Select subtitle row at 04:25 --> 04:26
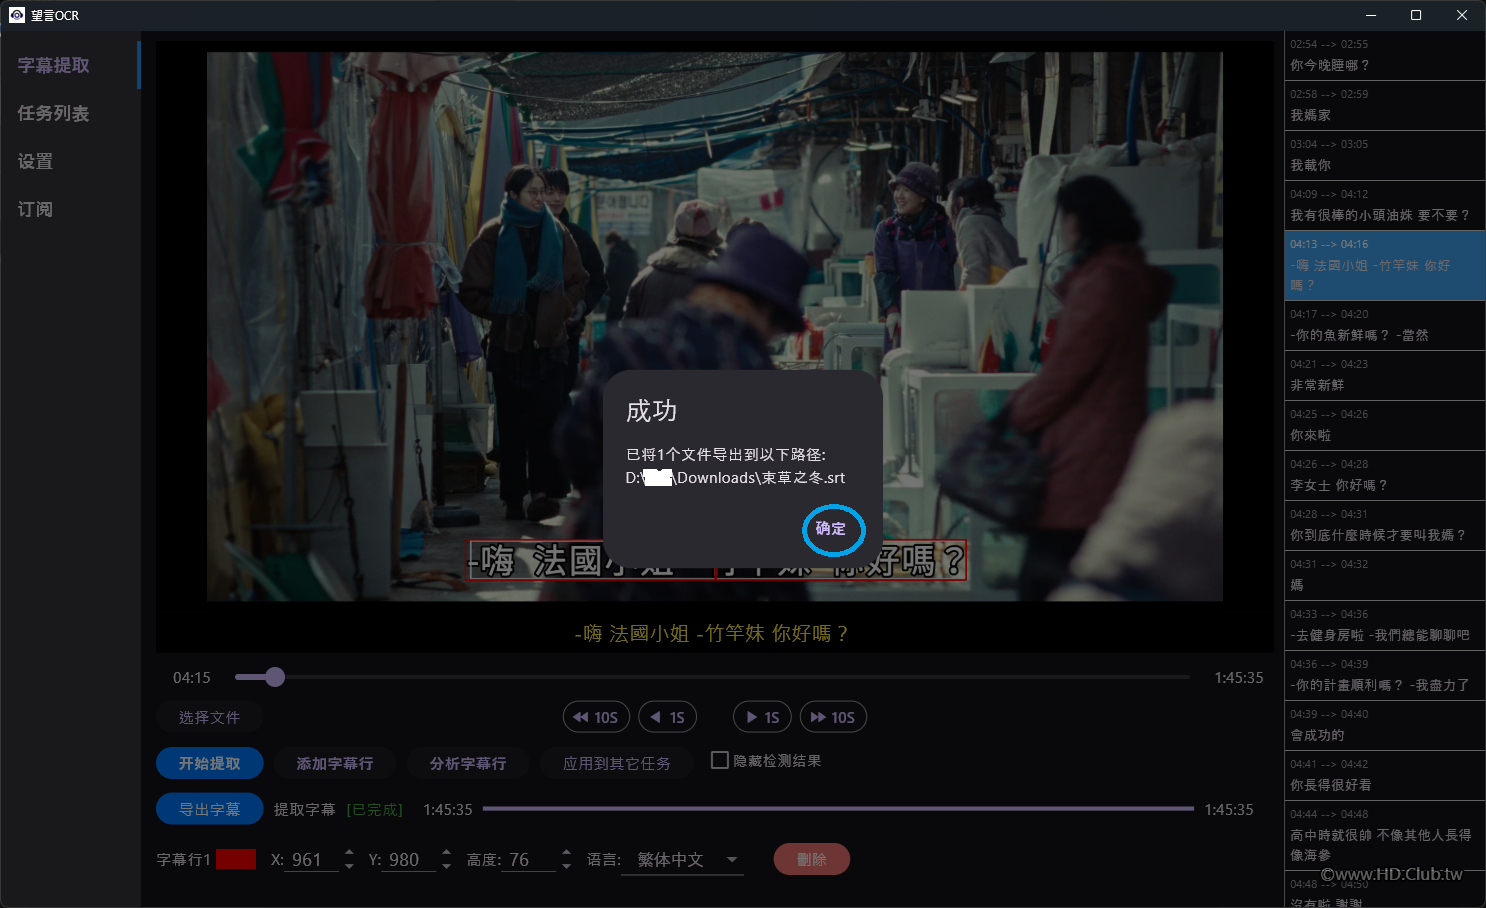1486x908 pixels. [x=1385, y=426]
